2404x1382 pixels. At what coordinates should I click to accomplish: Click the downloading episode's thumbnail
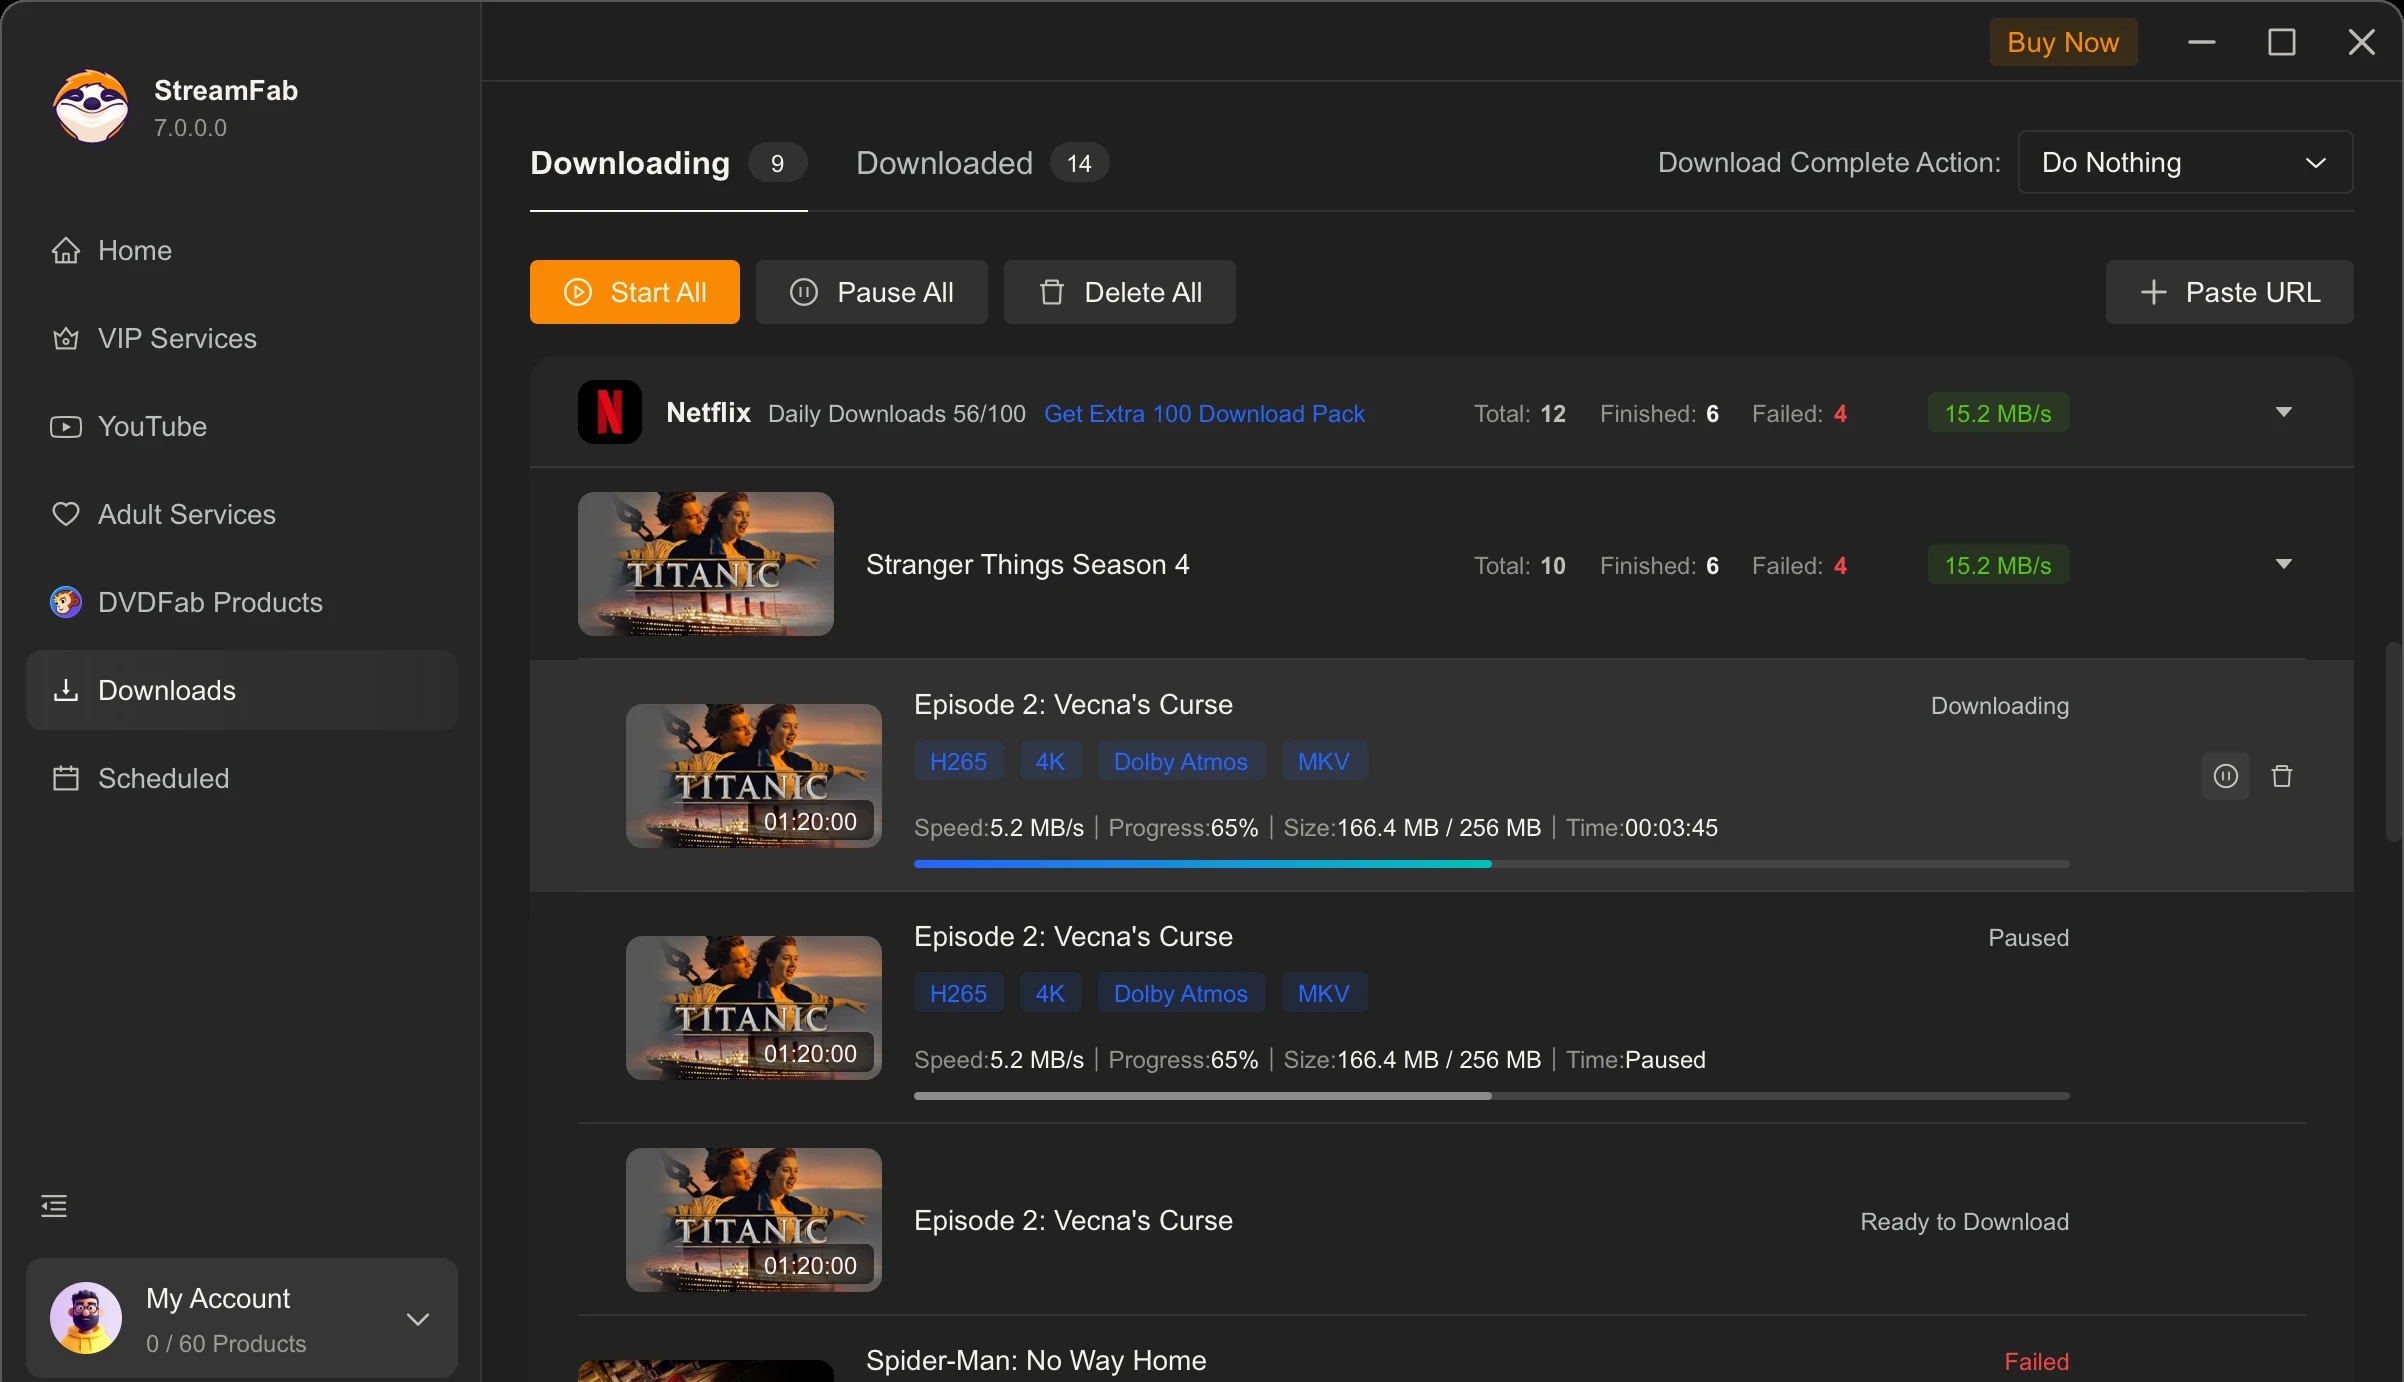tap(754, 776)
